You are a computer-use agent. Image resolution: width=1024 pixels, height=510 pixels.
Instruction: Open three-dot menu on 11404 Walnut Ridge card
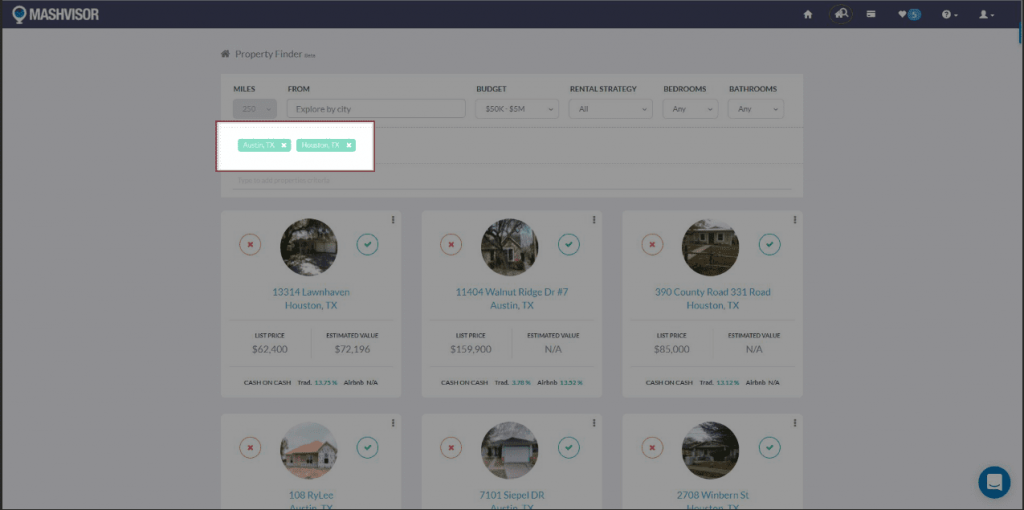tap(594, 220)
